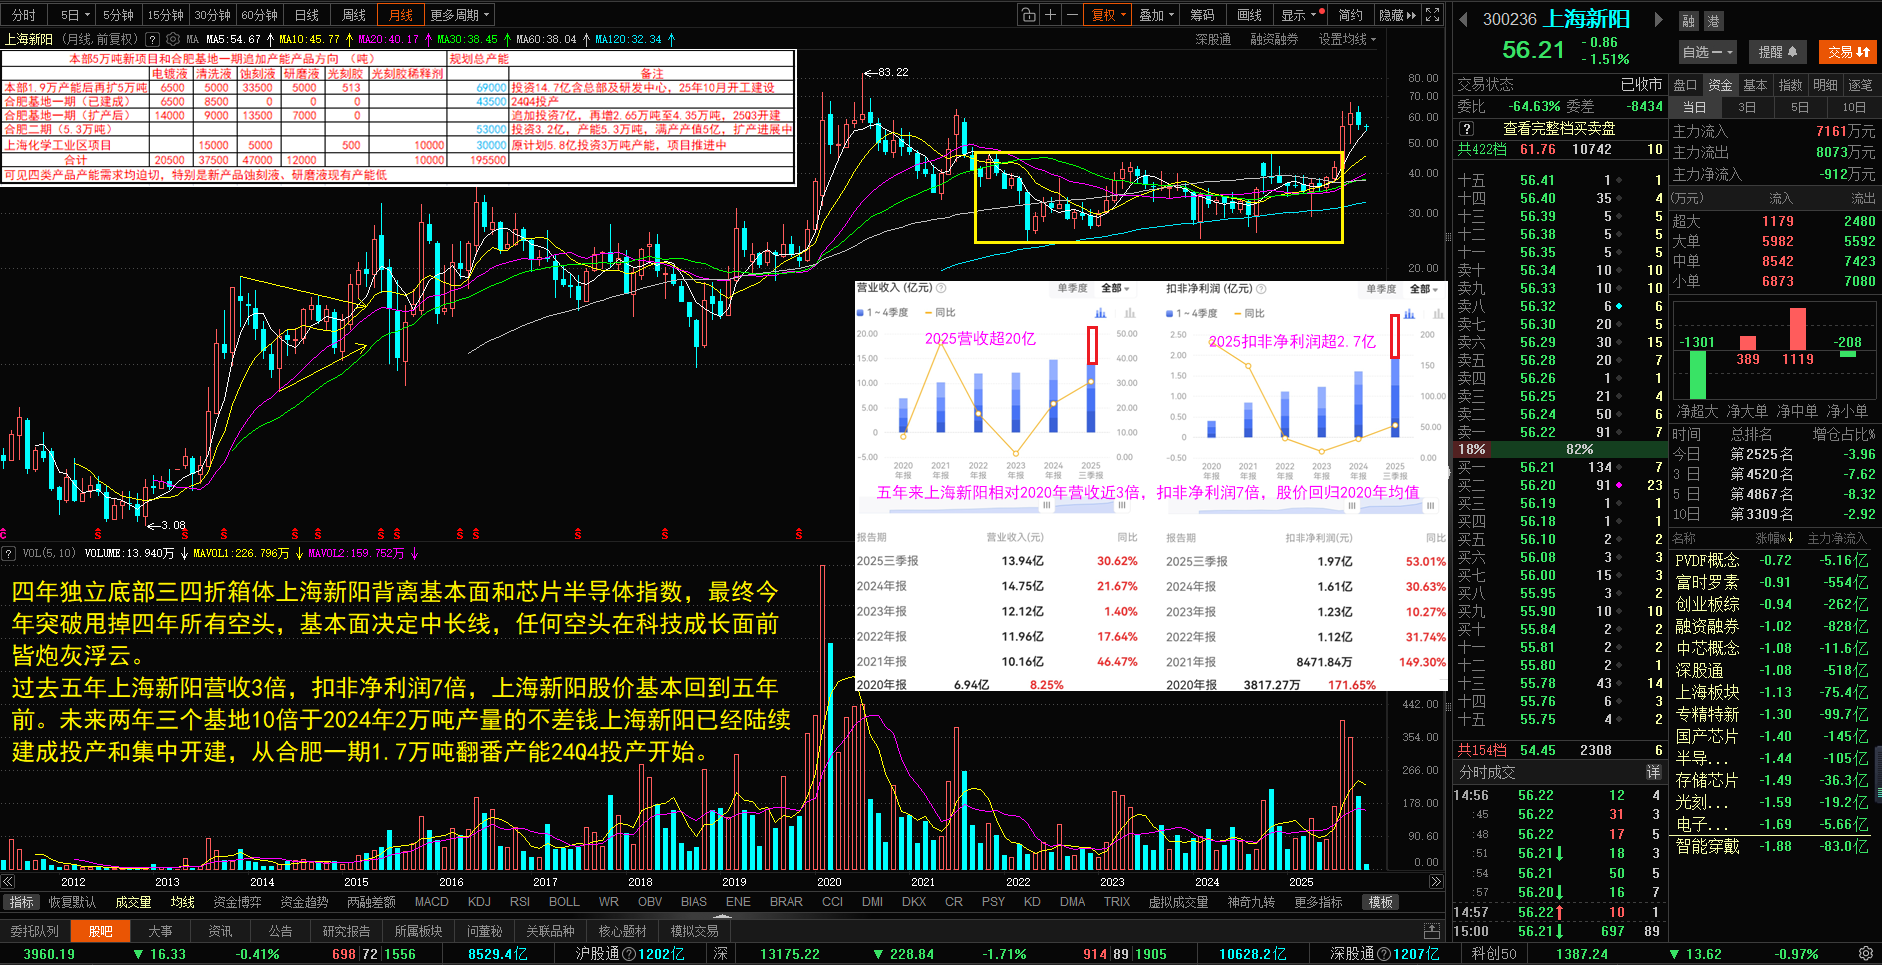Switch to 日线 daily chart tab
This screenshot has width=1882, height=965.
click(307, 15)
